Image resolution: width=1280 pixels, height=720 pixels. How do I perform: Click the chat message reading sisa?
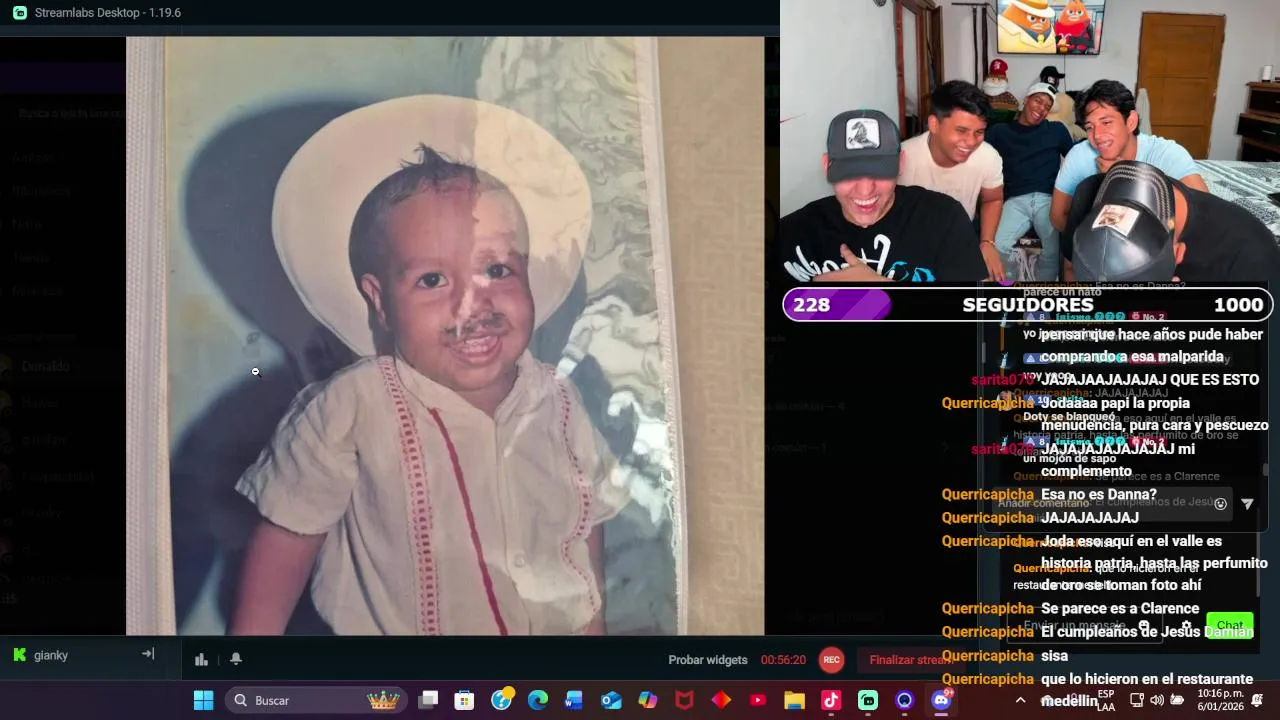[1055, 656]
